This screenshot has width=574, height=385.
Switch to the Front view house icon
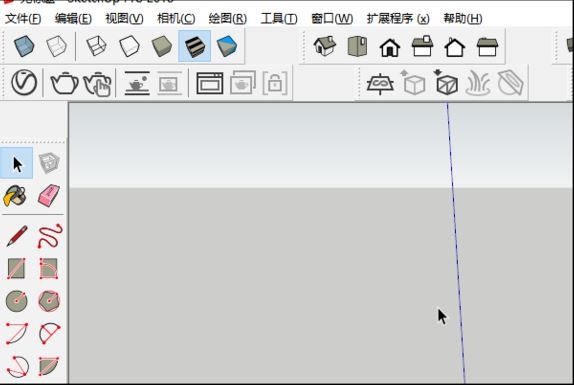pyautogui.click(x=390, y=47)
